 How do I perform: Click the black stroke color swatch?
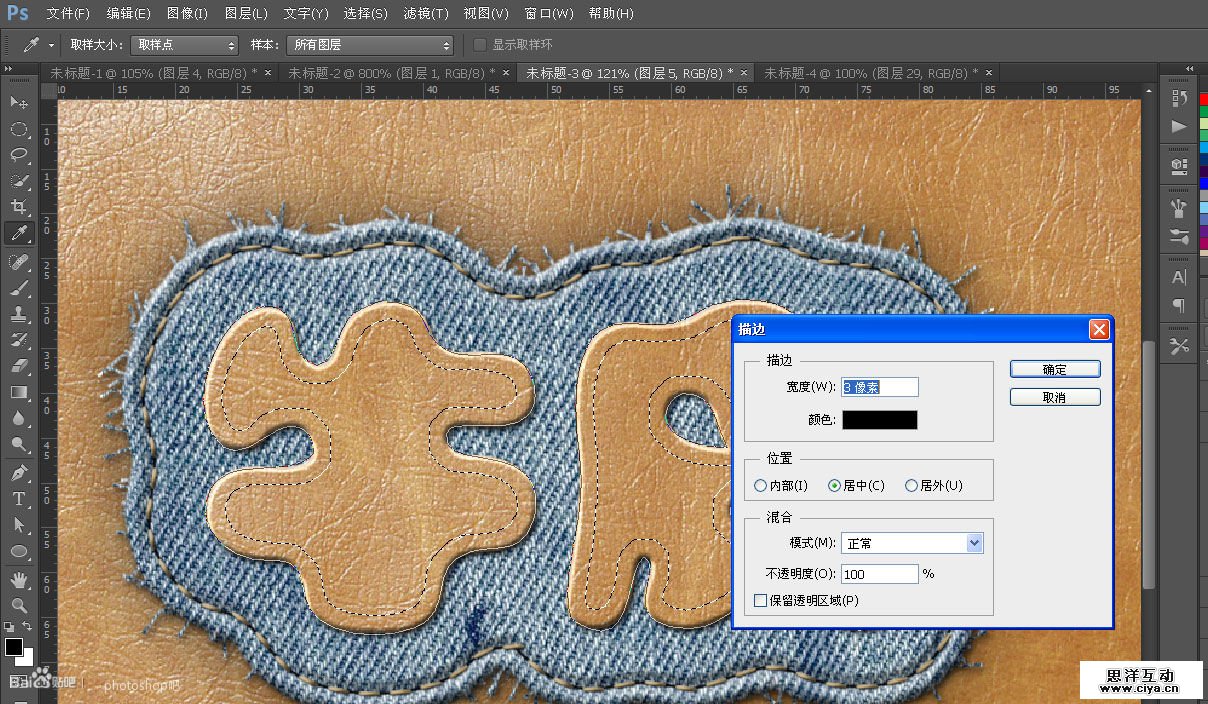tap(879, 420)
